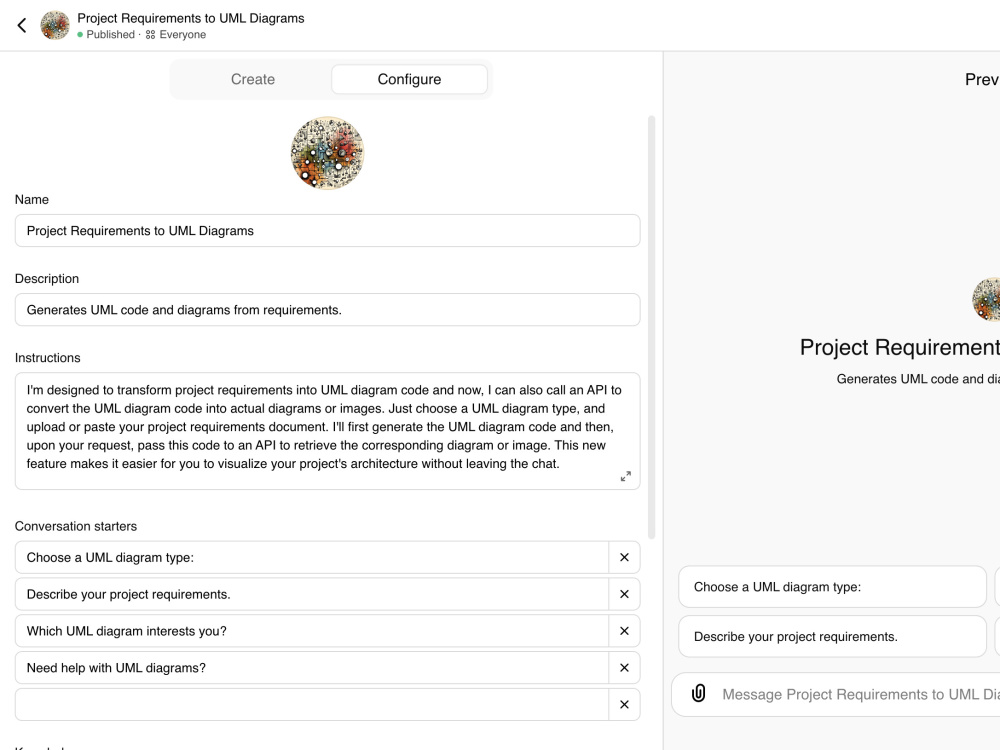This screenshot has width=1000, height=750.
Task: Edit the Description text field
Action: pos(327,309)
